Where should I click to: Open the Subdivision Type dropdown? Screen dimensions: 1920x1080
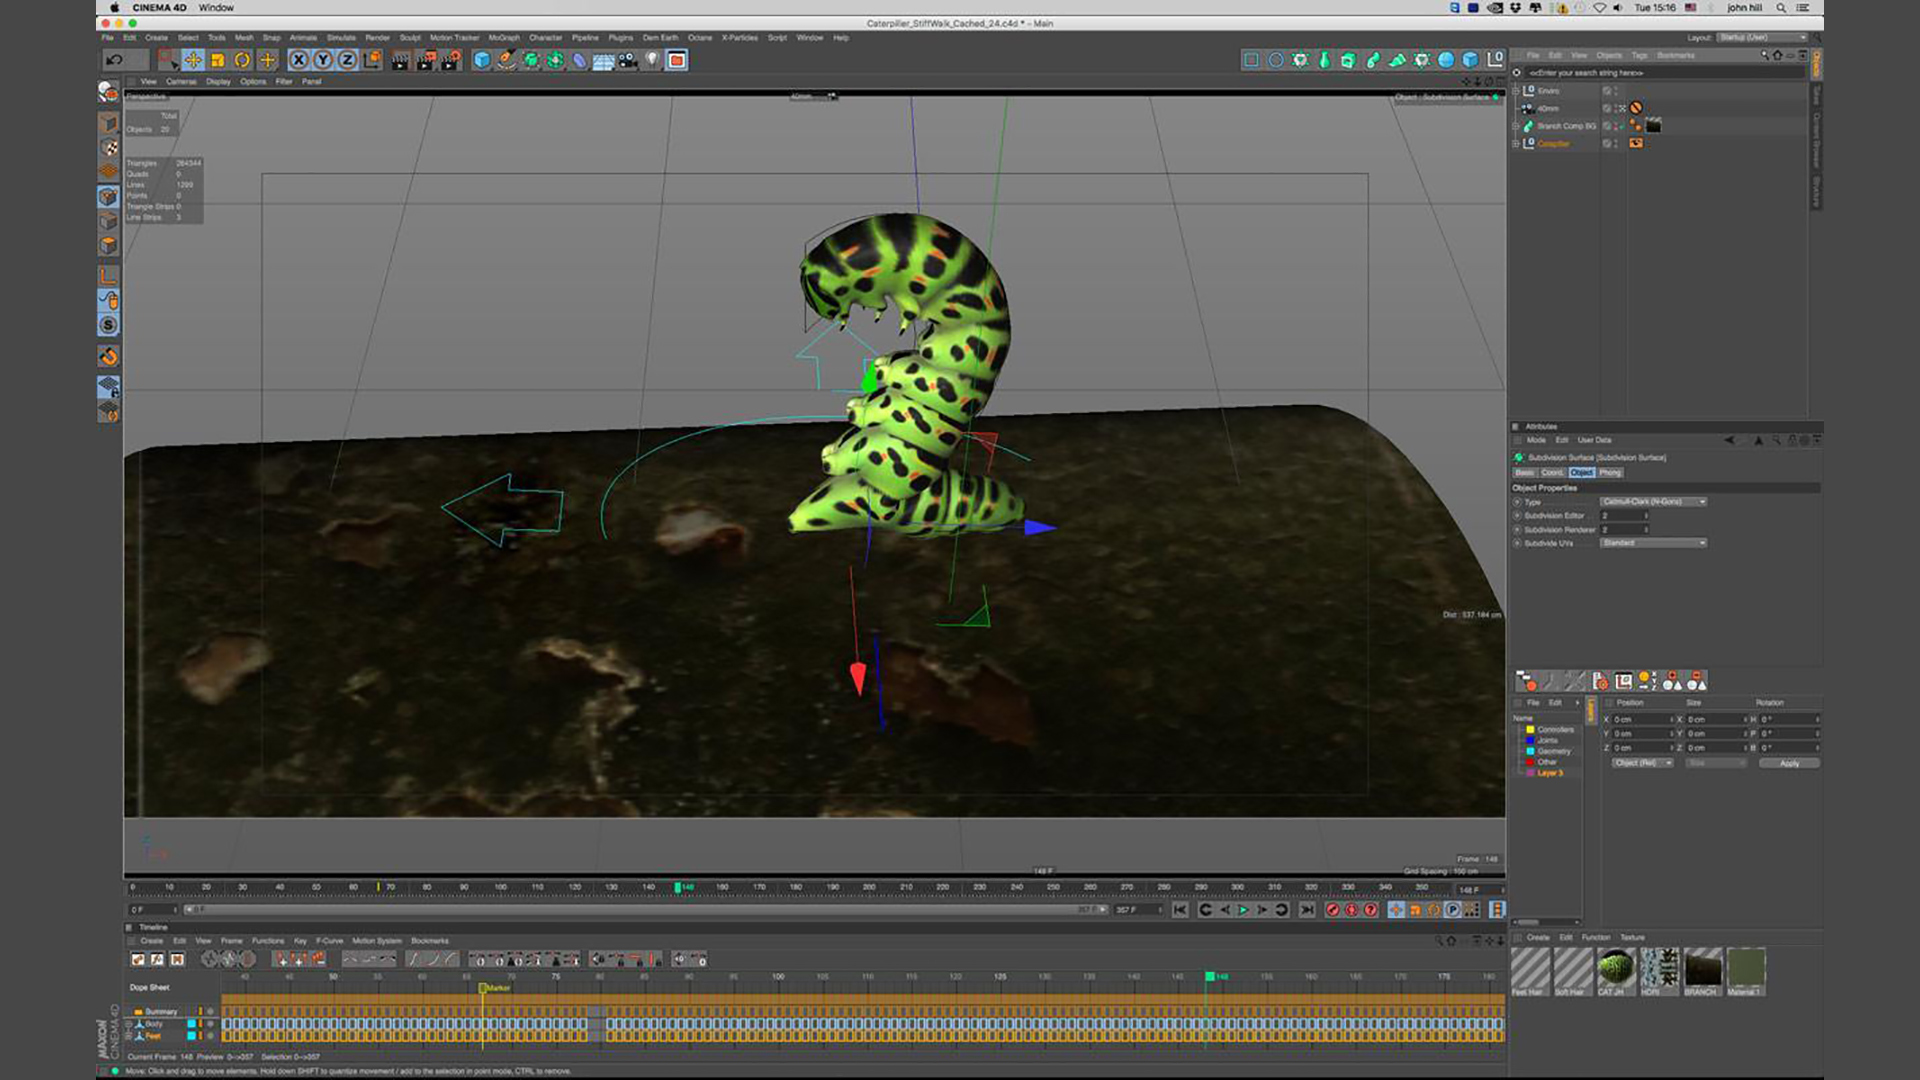click(x=1653, y=502)
